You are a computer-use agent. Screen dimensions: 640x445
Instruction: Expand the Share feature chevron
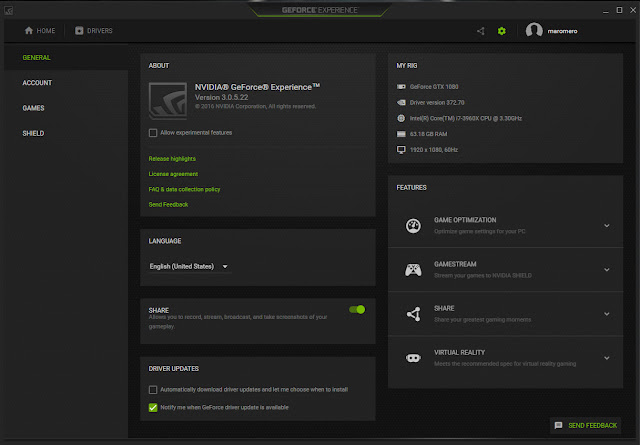(607, 314)
